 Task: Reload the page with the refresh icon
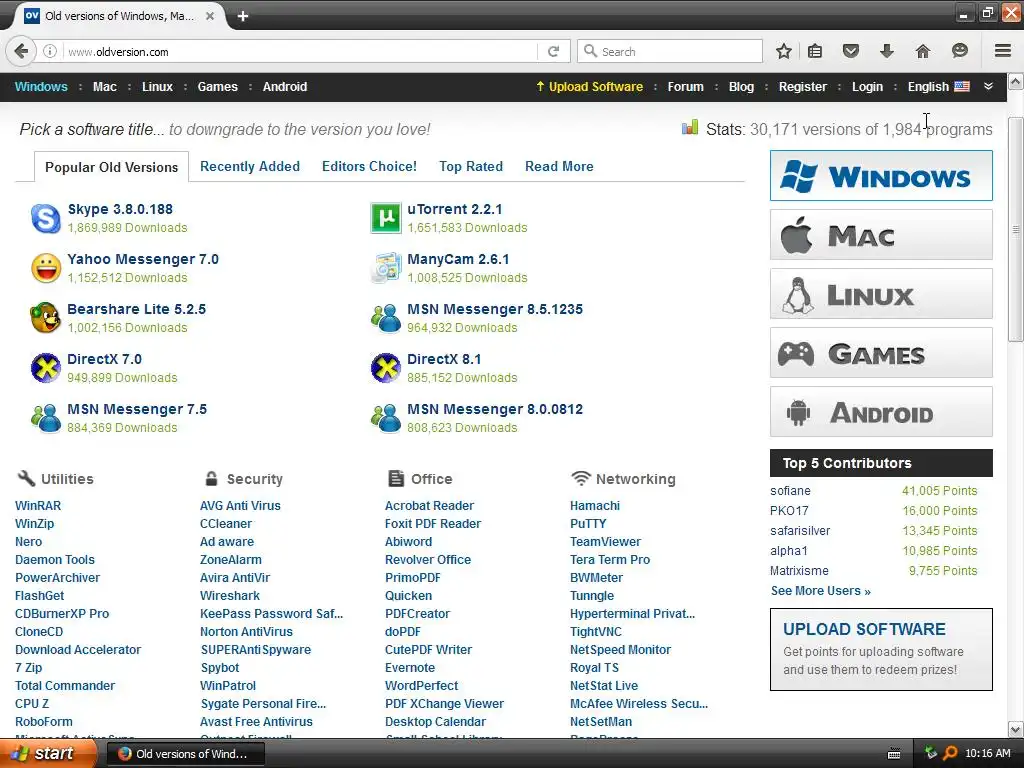coord(553,51)
